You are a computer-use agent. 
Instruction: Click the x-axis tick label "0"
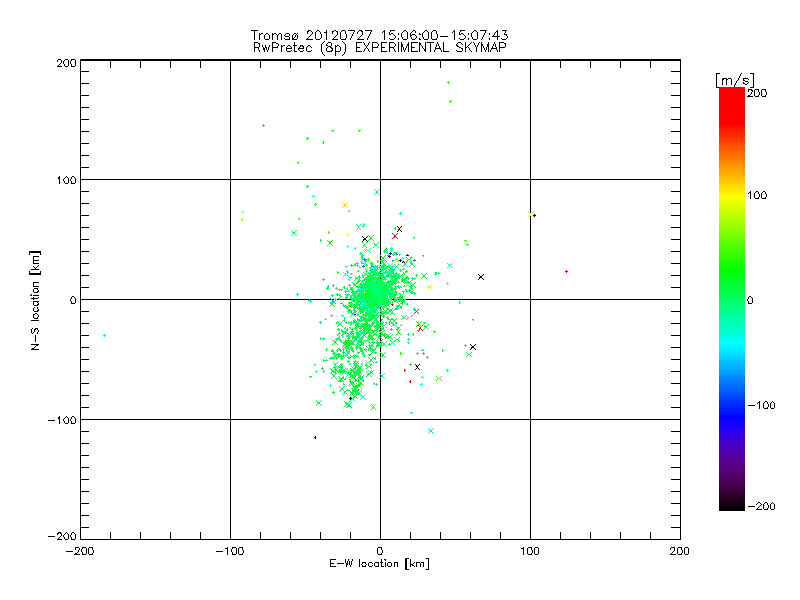(380, 551)
